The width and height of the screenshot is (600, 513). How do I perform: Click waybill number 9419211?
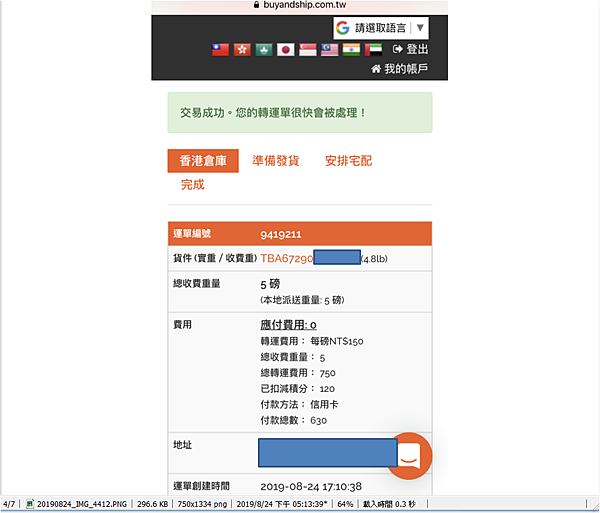pyautogui.click(x=281, y=235)
